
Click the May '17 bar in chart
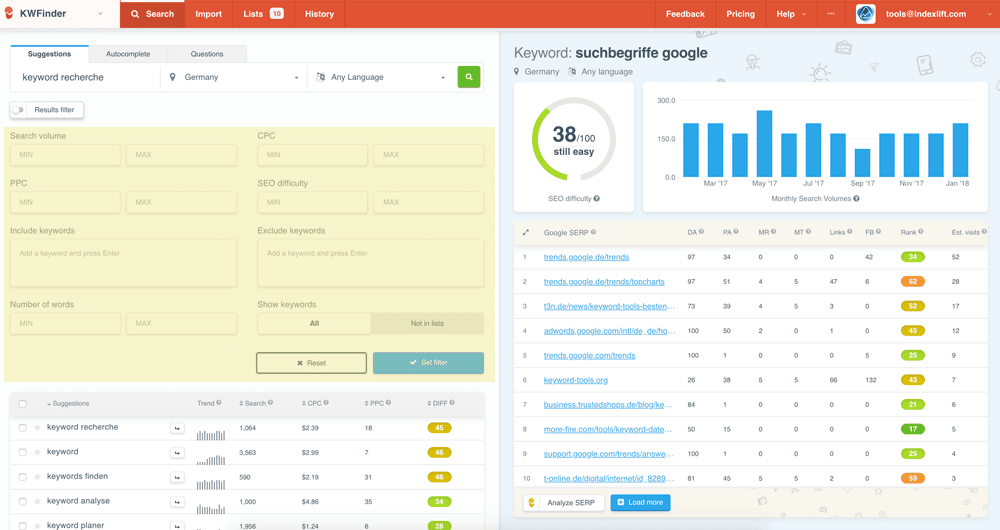click(765, 144)
